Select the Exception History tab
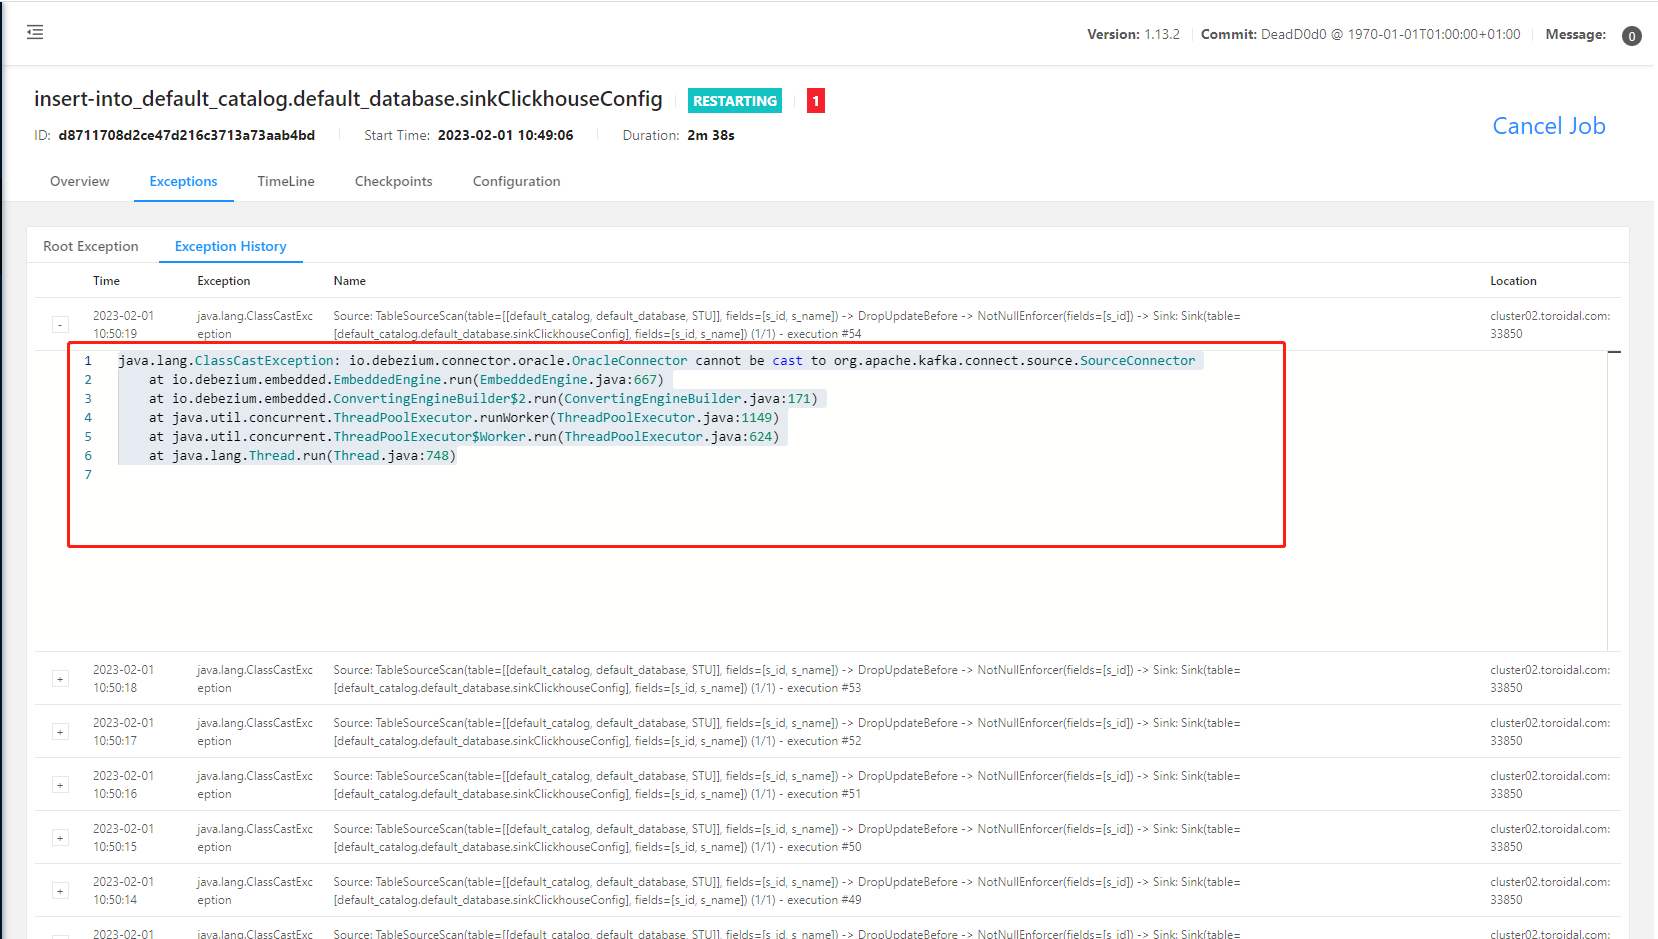Viewport: 1658px width, 939px height. pos(231,246)
